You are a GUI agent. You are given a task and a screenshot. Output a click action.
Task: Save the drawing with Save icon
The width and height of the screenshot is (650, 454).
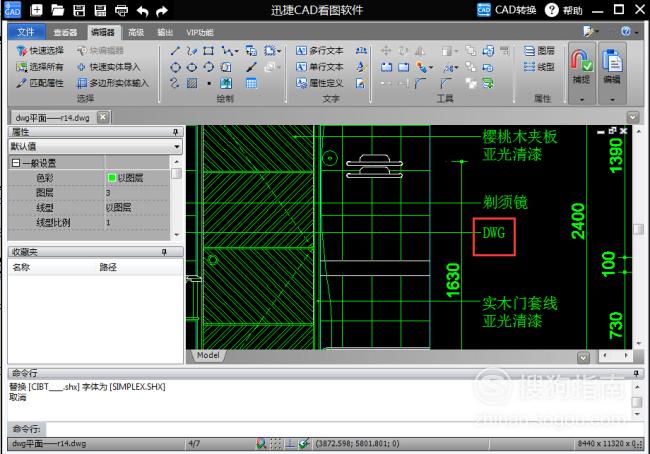click(x=79, y=10)
